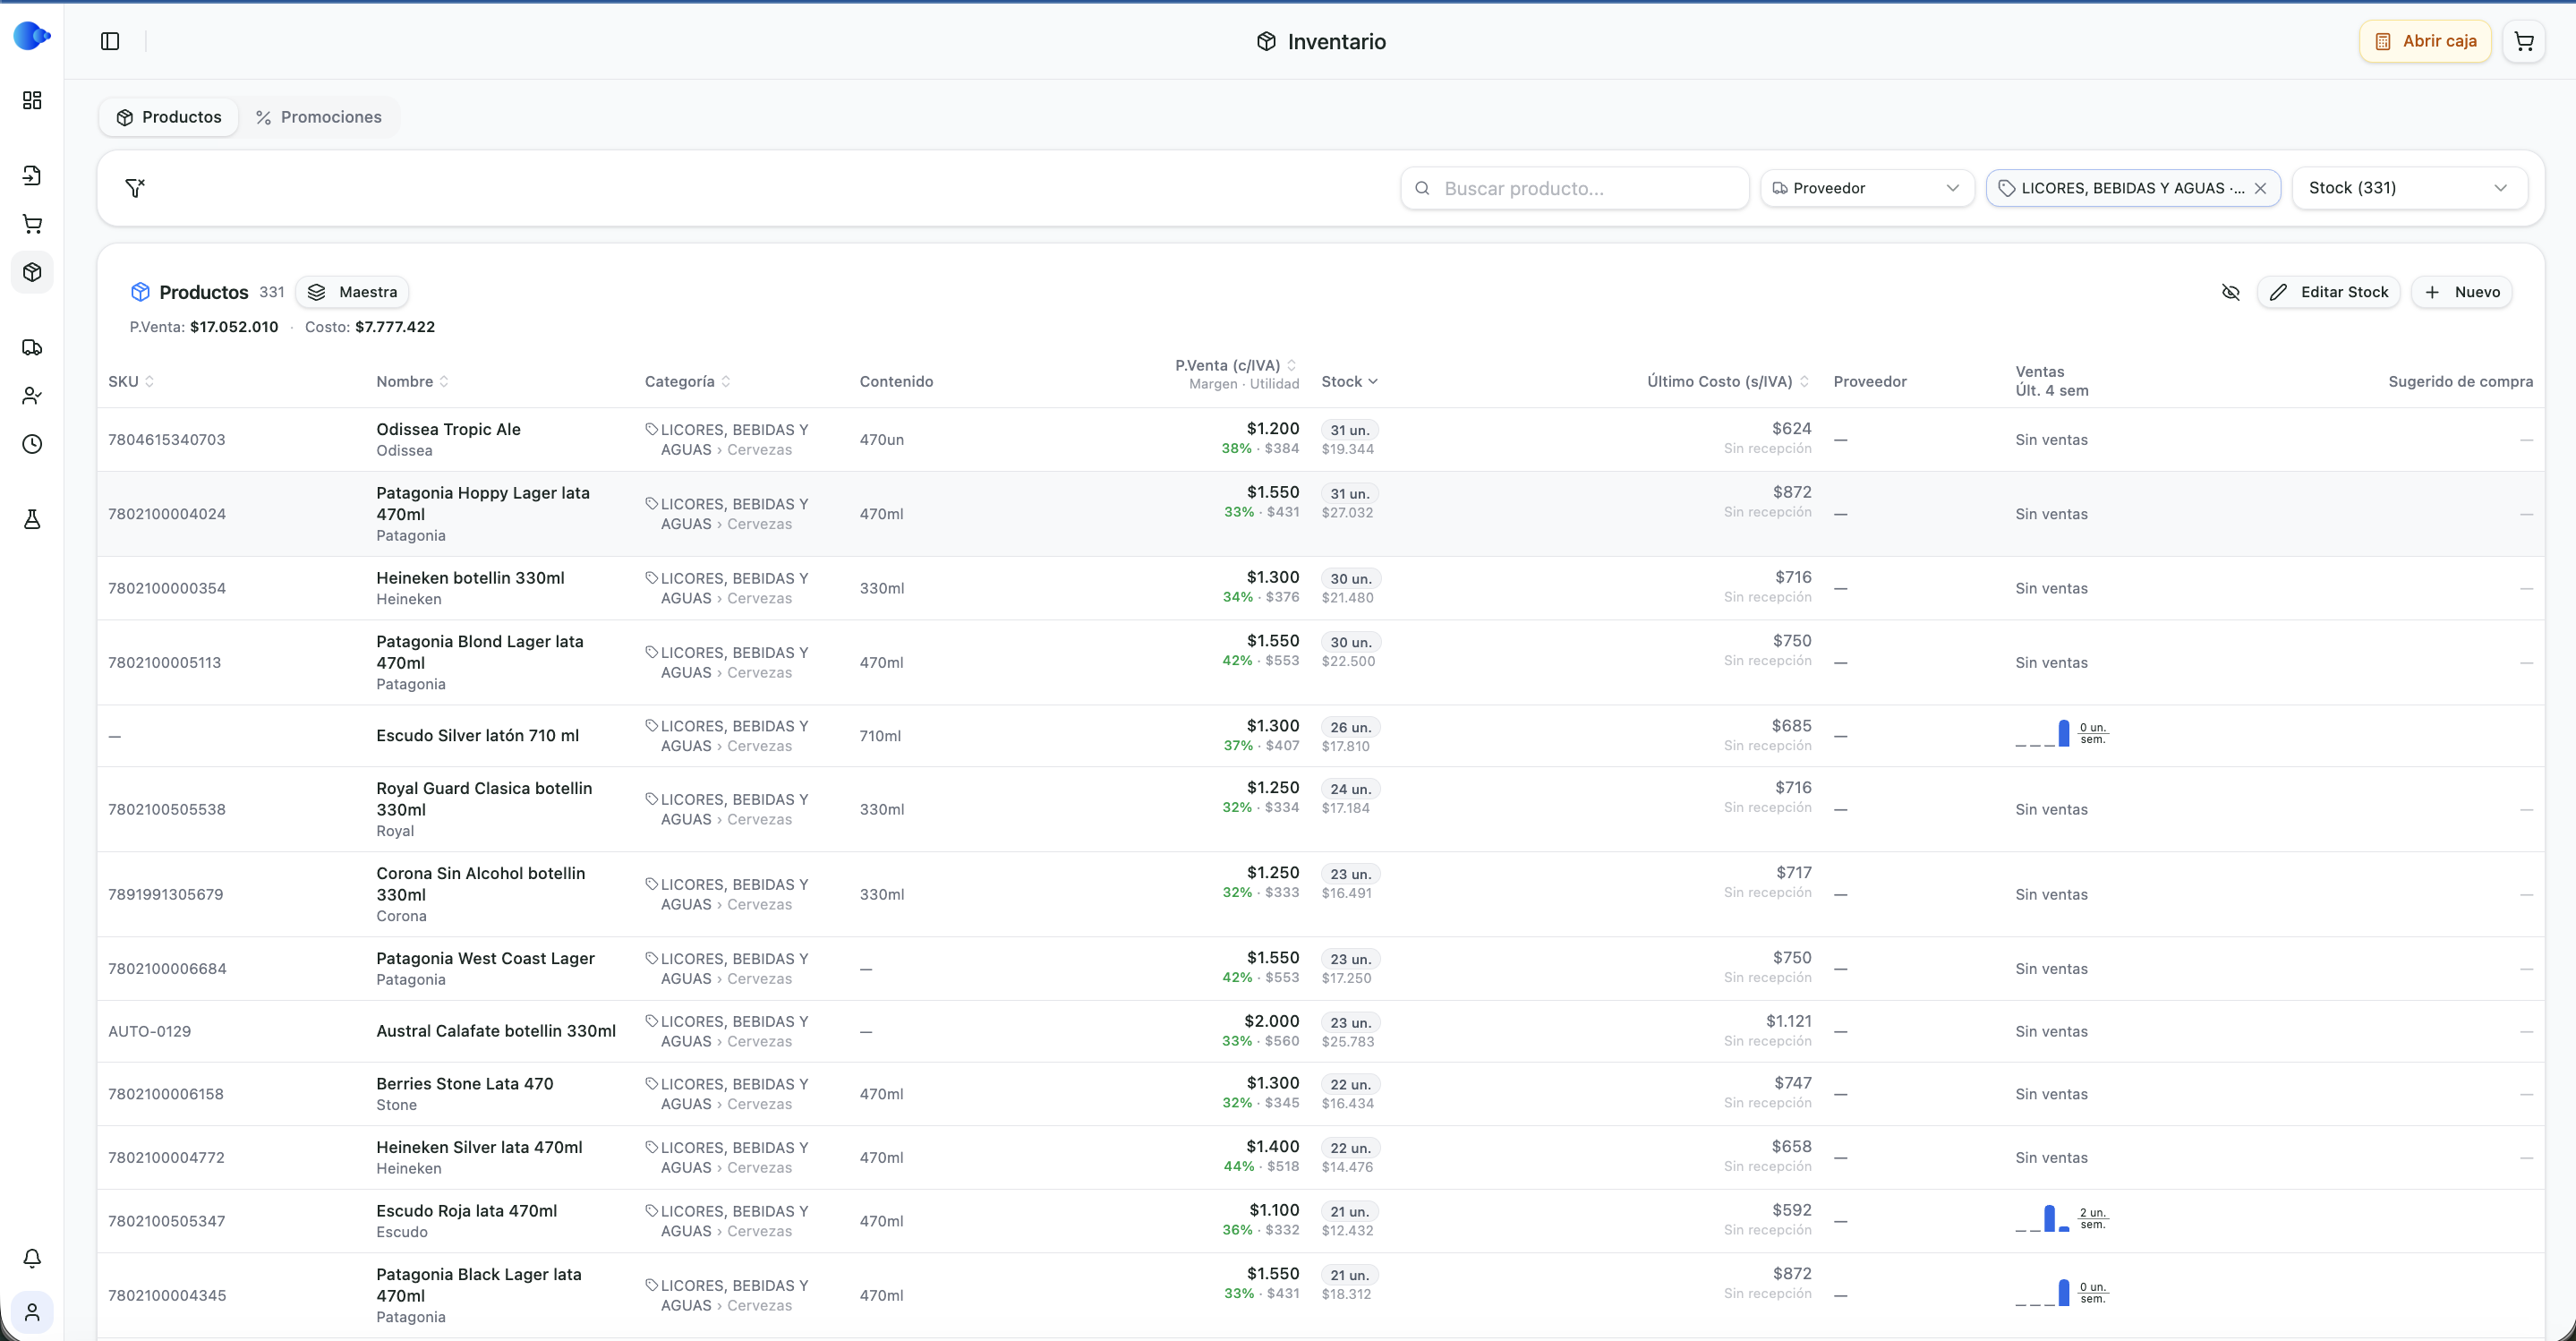Create a product with Nuevo button
Viewport: 2576px width, 1341px height.
tap(2462, 292)
